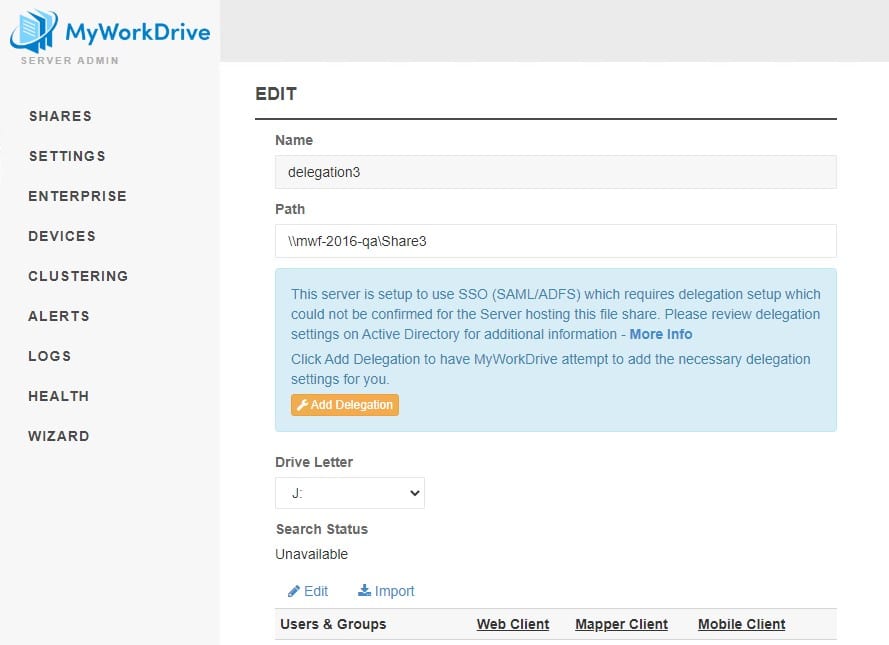This screenshot has height=645, width=889.
Task: Click the Web Client column header
Action: (x=513, y=624)
